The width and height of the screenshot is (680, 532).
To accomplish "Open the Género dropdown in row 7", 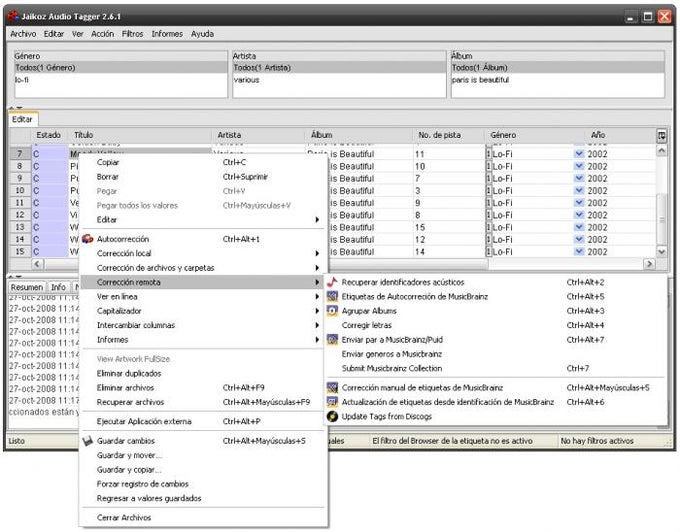I will click(579, 154).
